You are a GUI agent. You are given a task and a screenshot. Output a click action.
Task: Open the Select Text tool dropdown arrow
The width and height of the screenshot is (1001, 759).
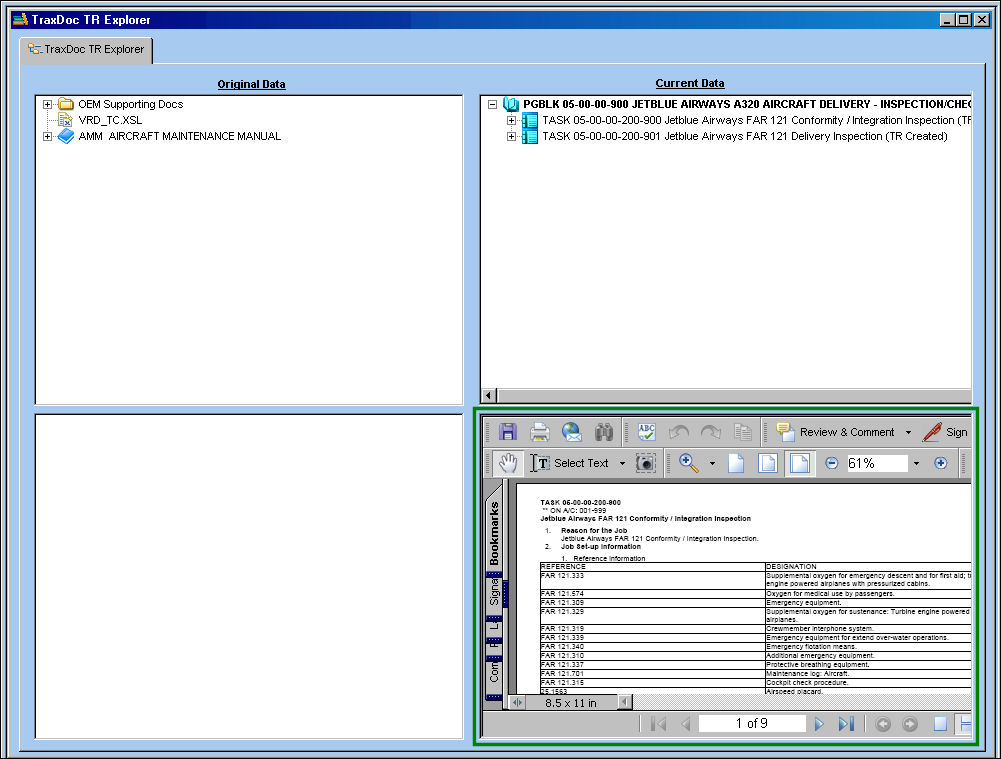(x=622, y=463)
